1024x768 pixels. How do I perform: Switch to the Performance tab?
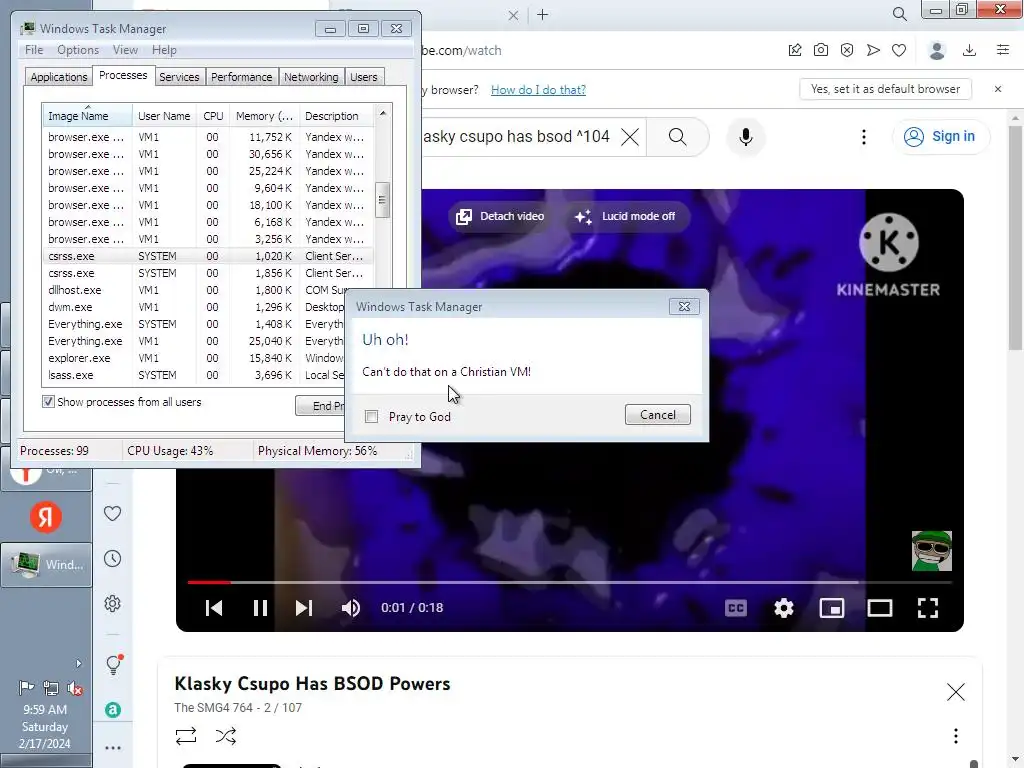pos(241,77)
